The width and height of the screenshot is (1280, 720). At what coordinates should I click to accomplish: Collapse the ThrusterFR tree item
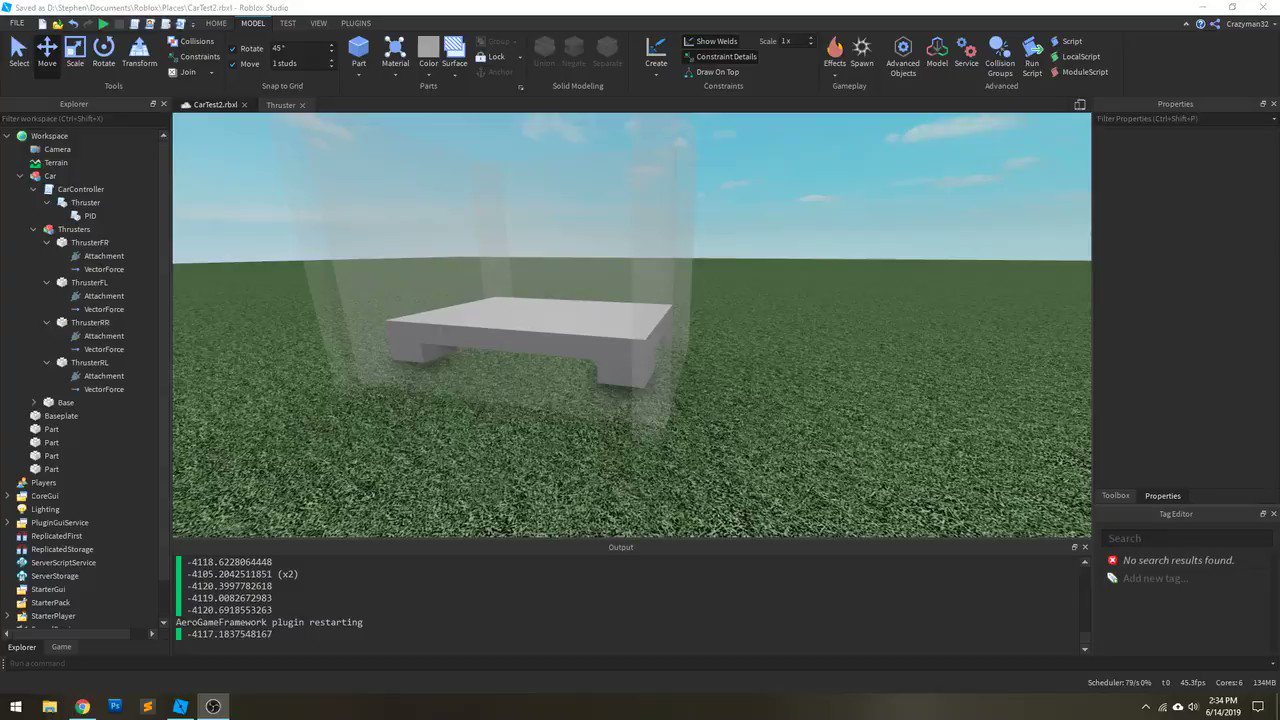[47, 242]
